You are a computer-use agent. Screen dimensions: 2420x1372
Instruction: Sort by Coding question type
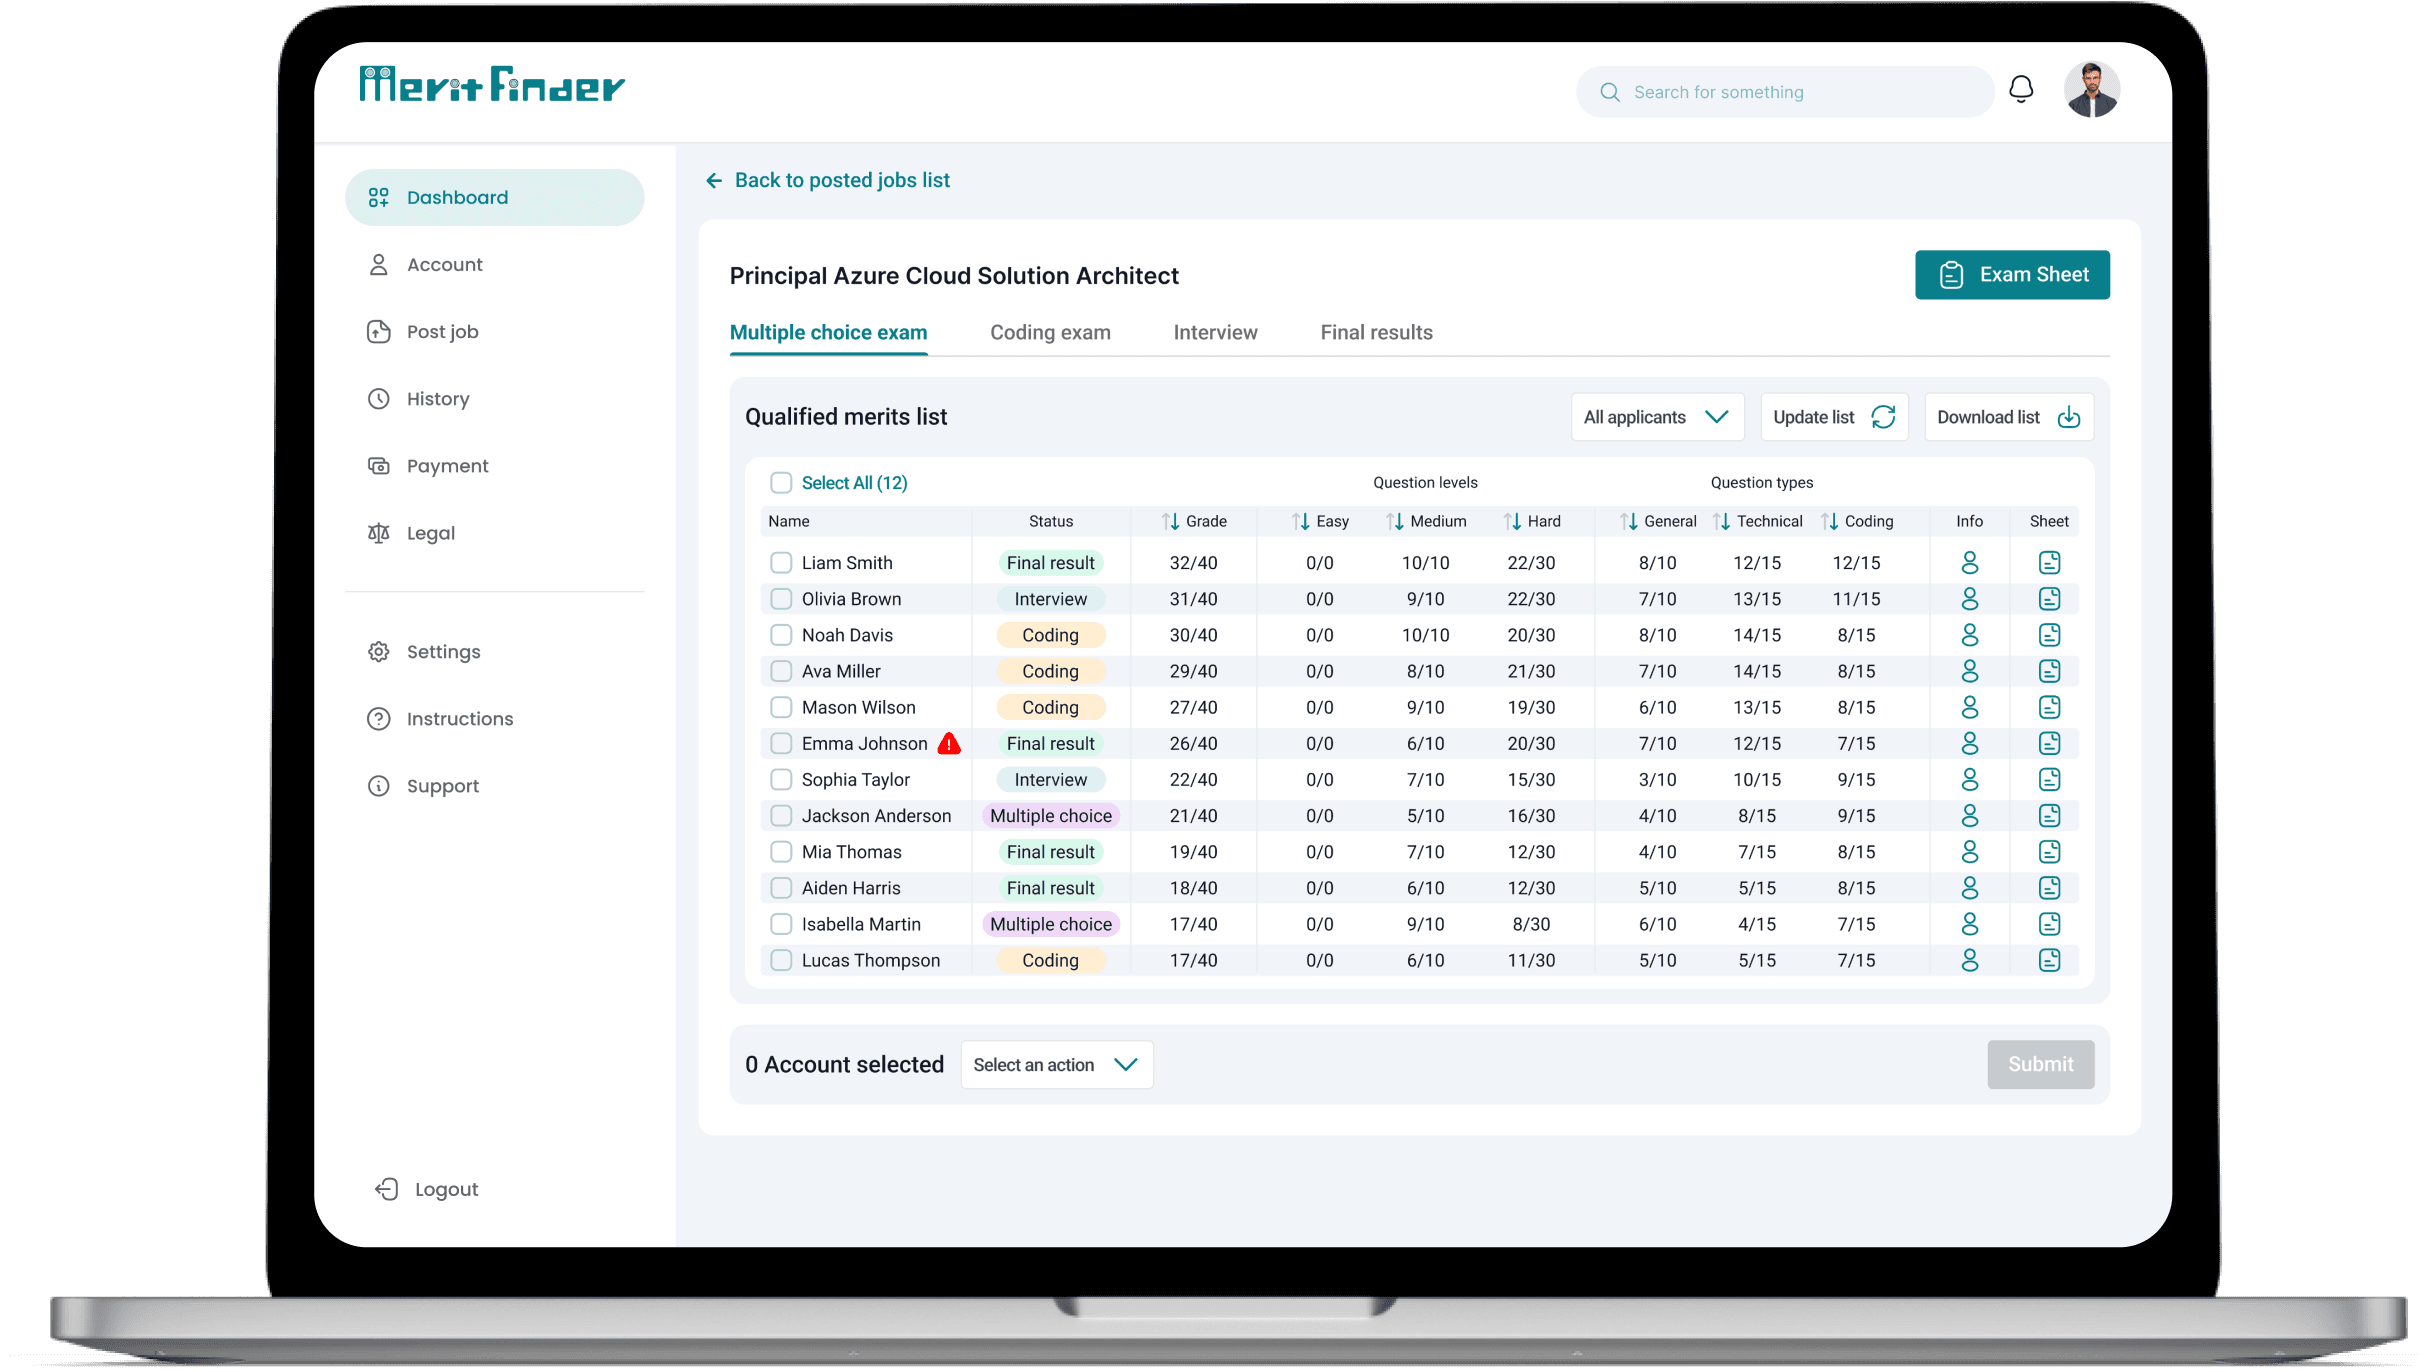[x=1829, y=521]
